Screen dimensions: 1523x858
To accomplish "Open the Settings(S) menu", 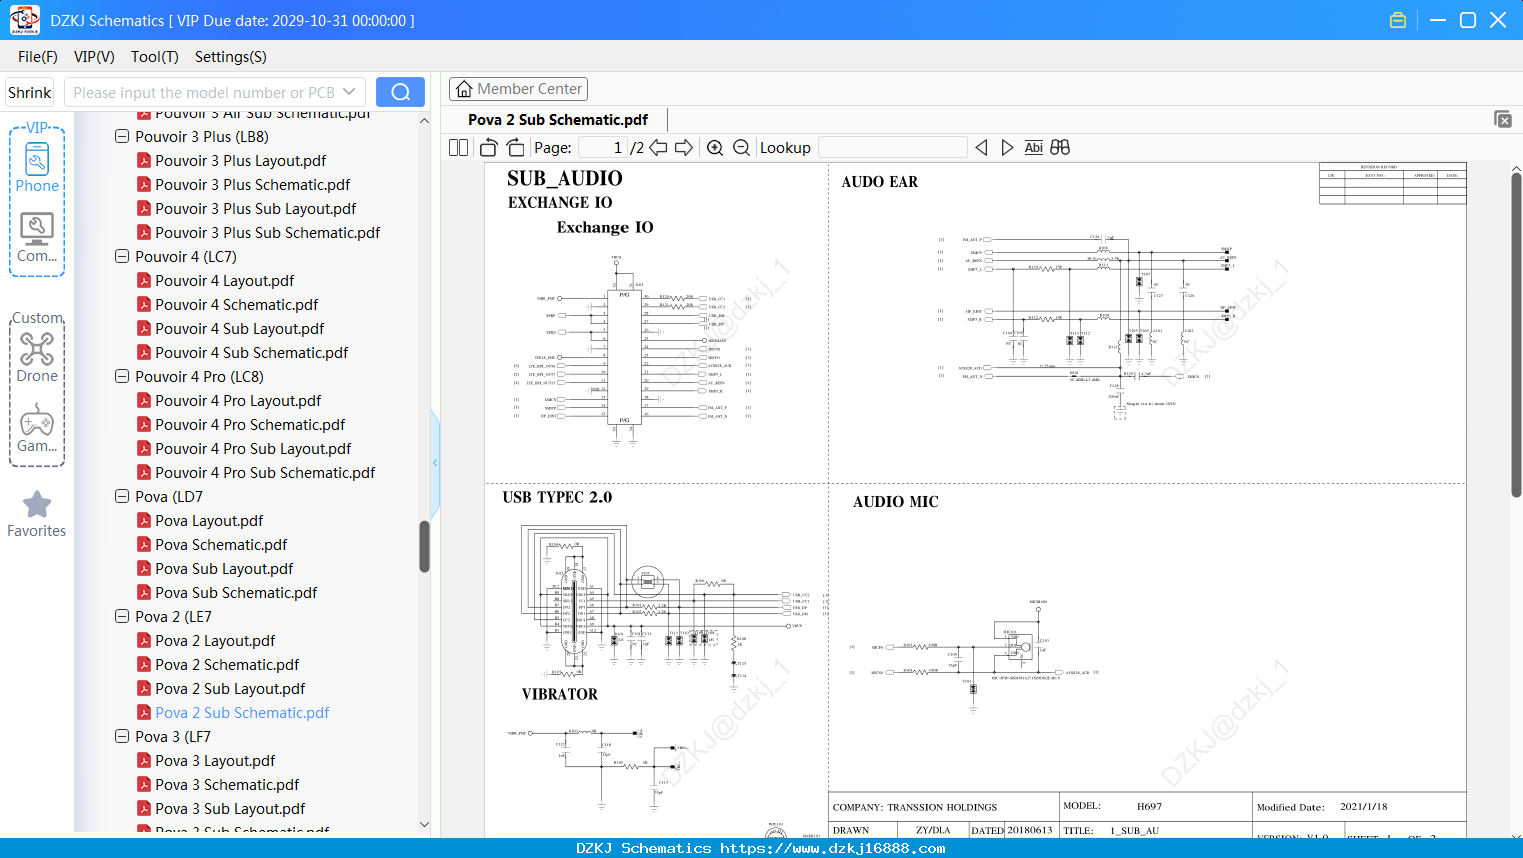I will (231, 57).
